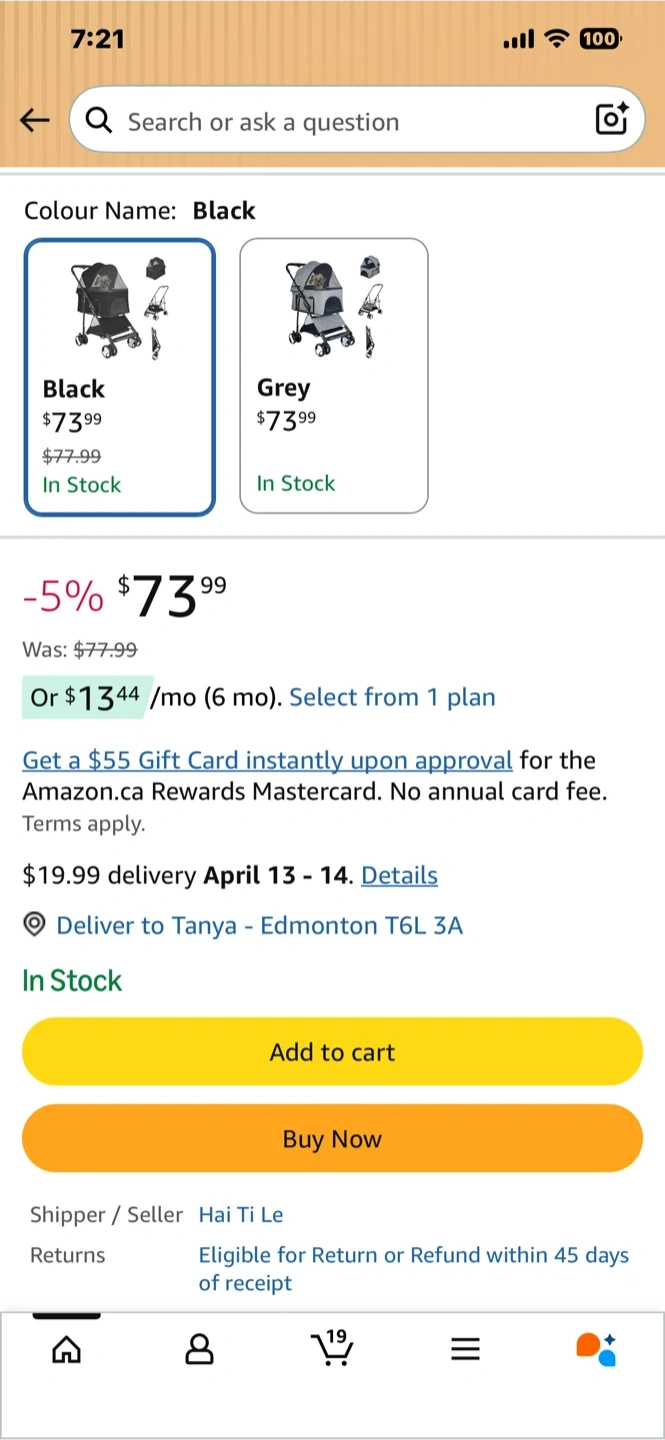Change the Deliver to Tanya address
The width and height of the screenshot is (665, 1440).
259,925
